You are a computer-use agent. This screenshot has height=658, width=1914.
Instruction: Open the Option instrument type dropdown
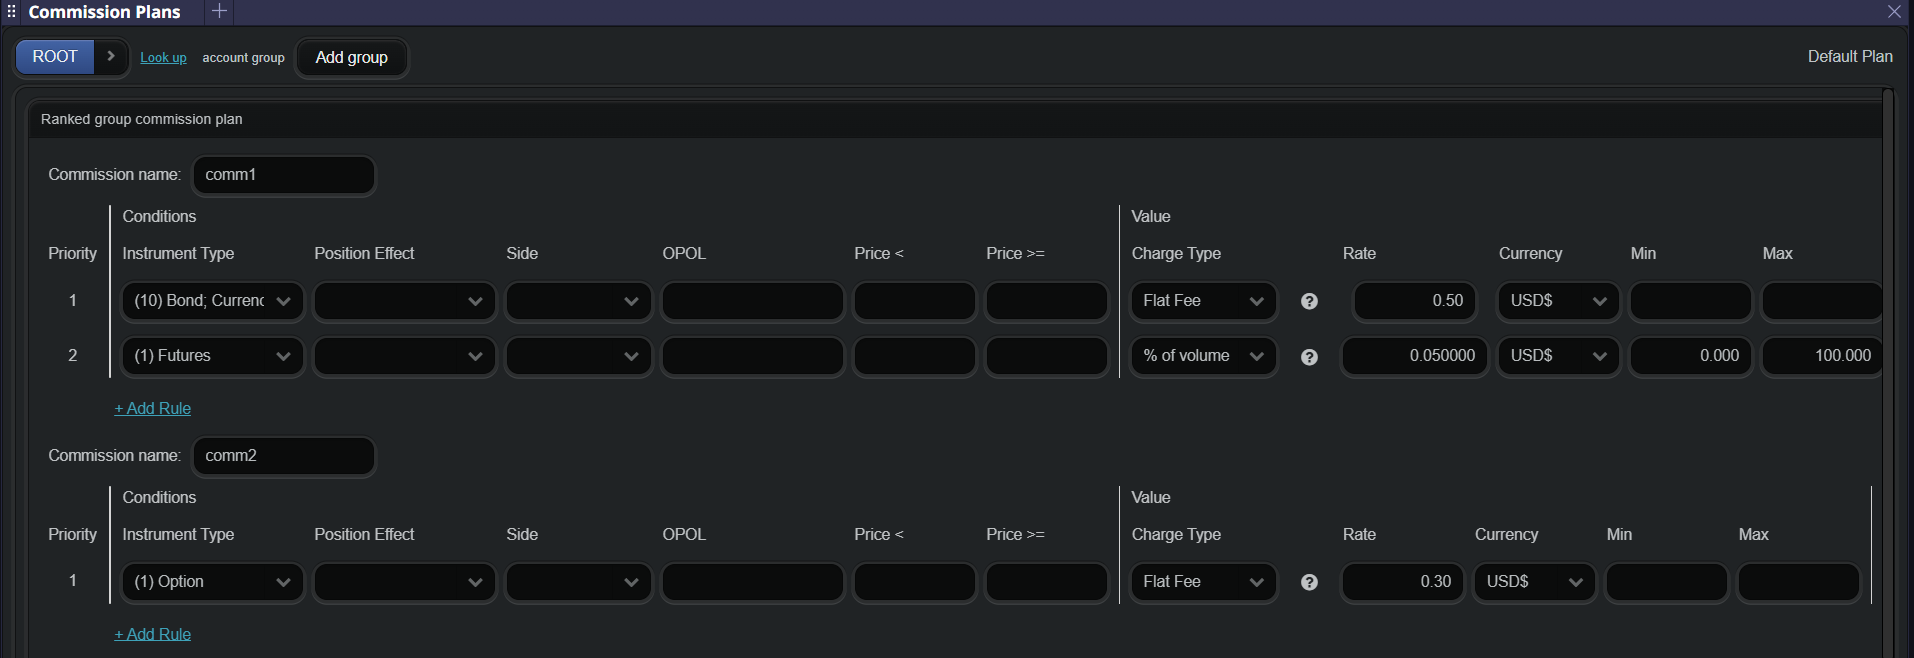pyautogui.click(x=211, y=582)
